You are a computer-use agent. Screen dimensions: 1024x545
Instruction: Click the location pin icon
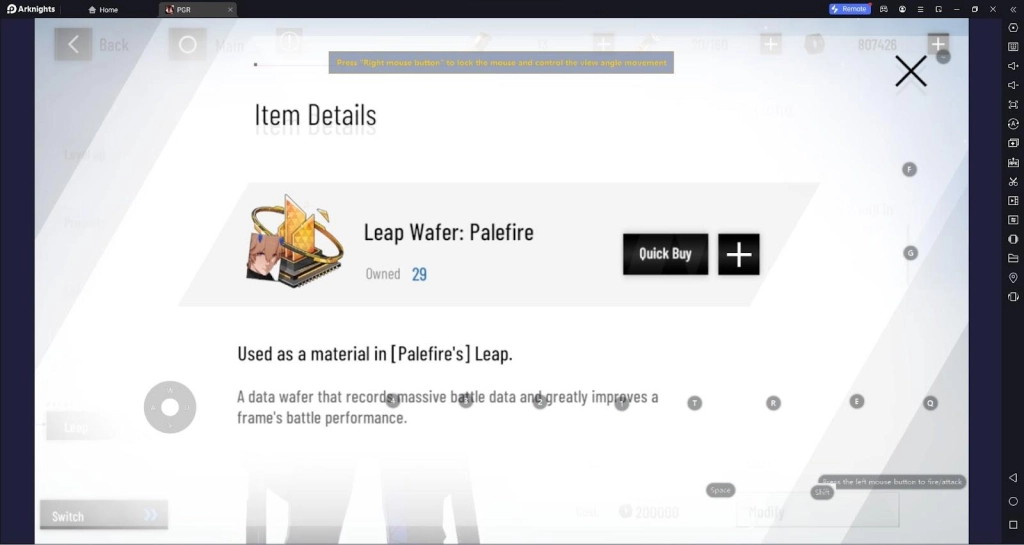coord(1013,277)
